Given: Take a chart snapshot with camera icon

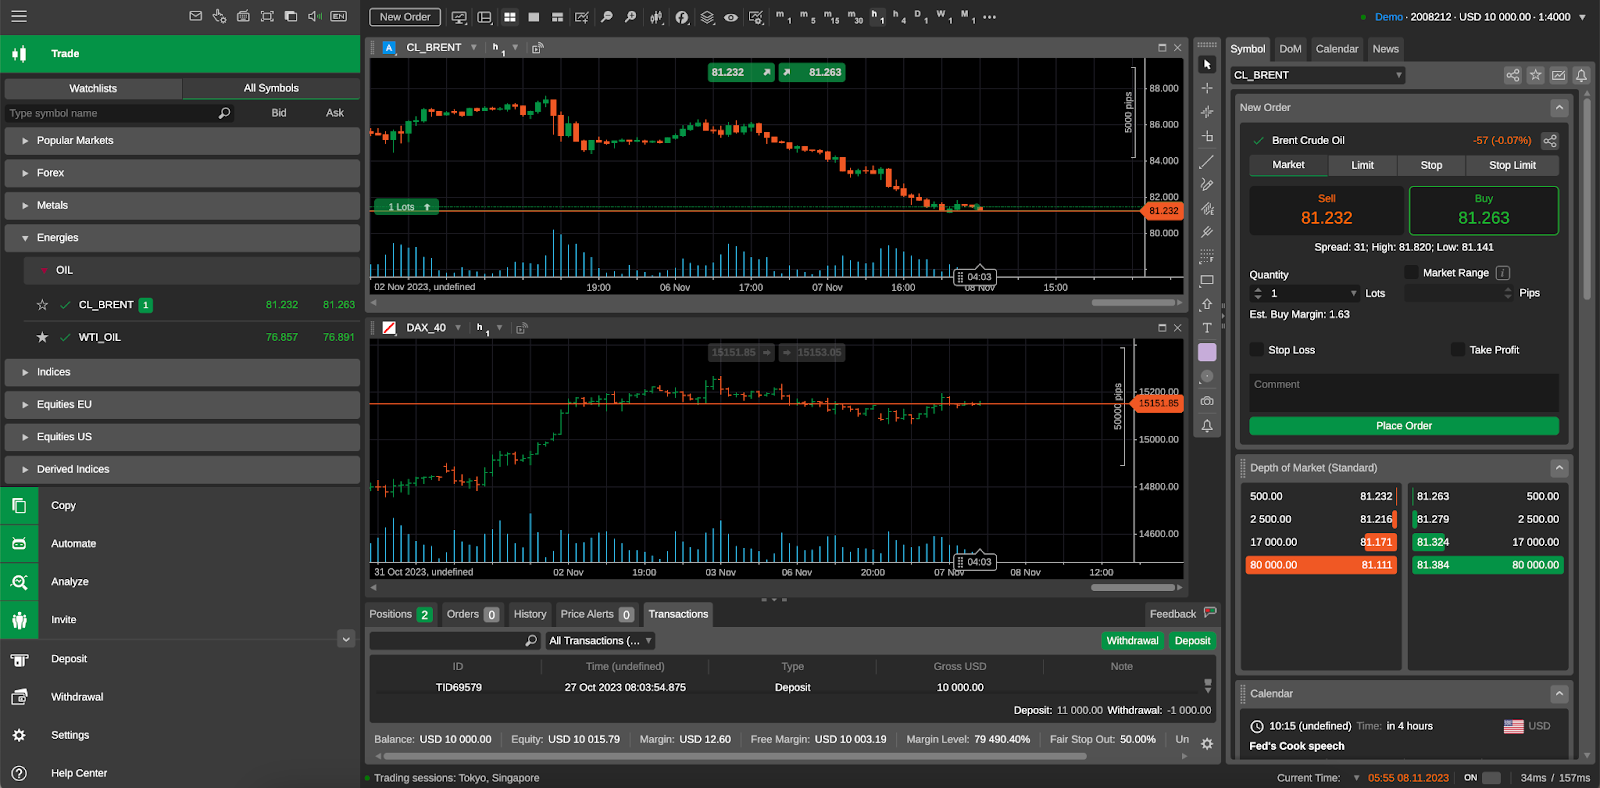Looking at the screenshot, I should point(1207,401).
